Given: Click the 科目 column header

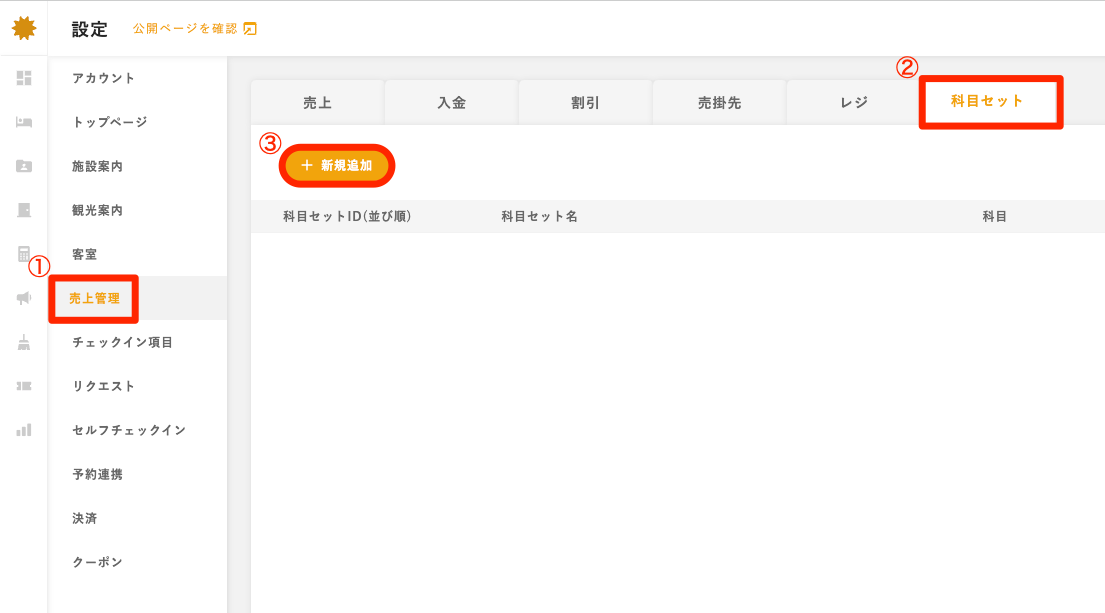Looking at the screenshot, I should click(x=994, y=216).
